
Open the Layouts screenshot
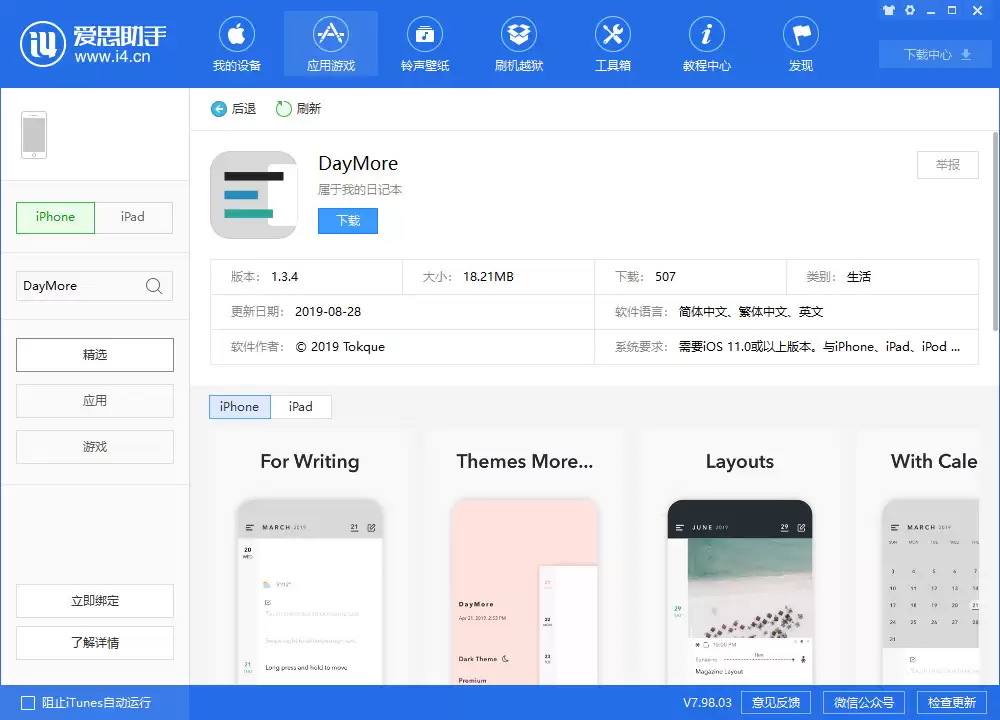coord(740,558)
